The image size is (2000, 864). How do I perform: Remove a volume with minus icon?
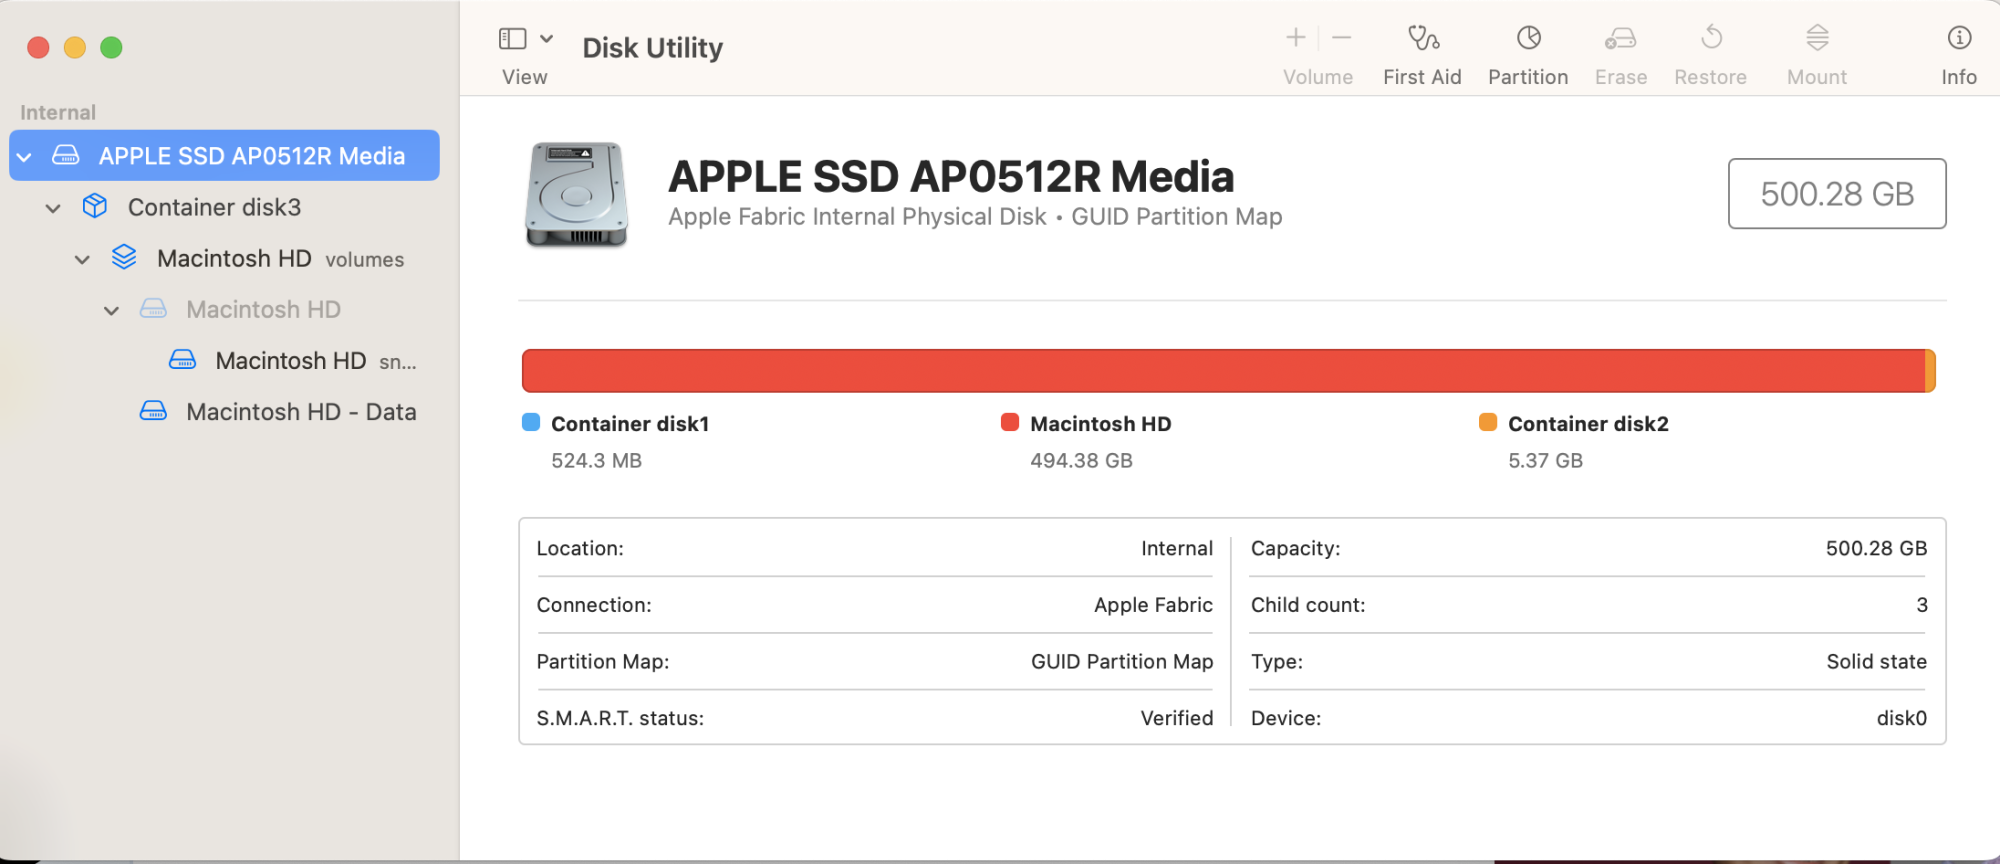(x=1342, y=38)
